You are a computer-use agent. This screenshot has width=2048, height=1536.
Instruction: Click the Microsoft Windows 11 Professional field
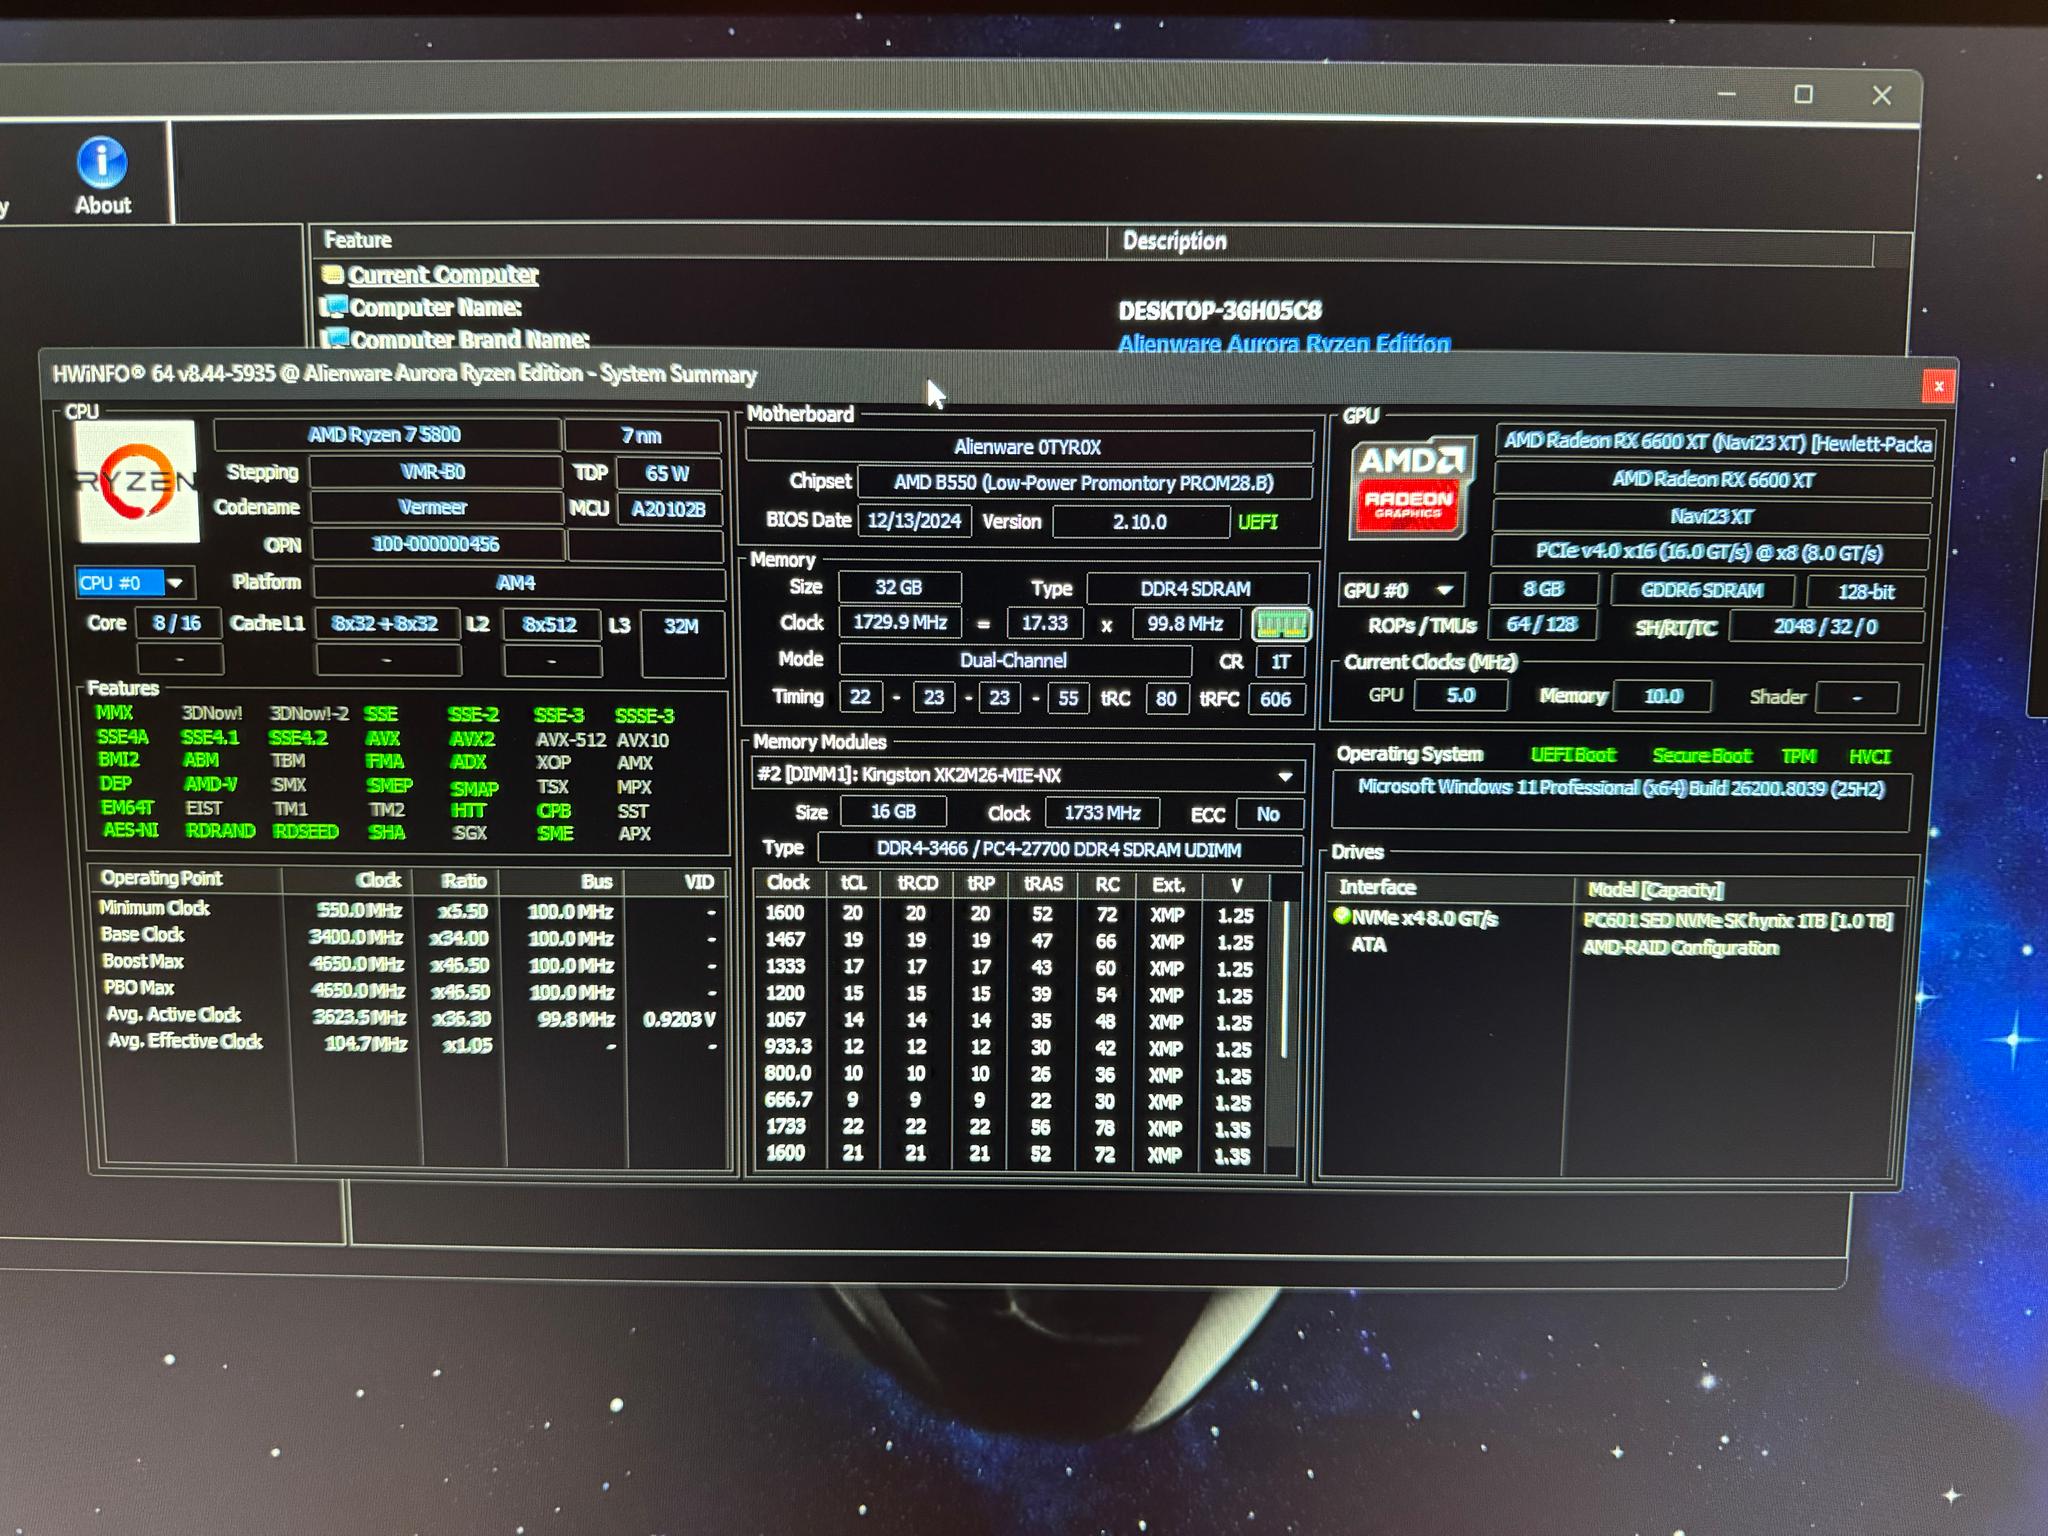pos(1621,801)
